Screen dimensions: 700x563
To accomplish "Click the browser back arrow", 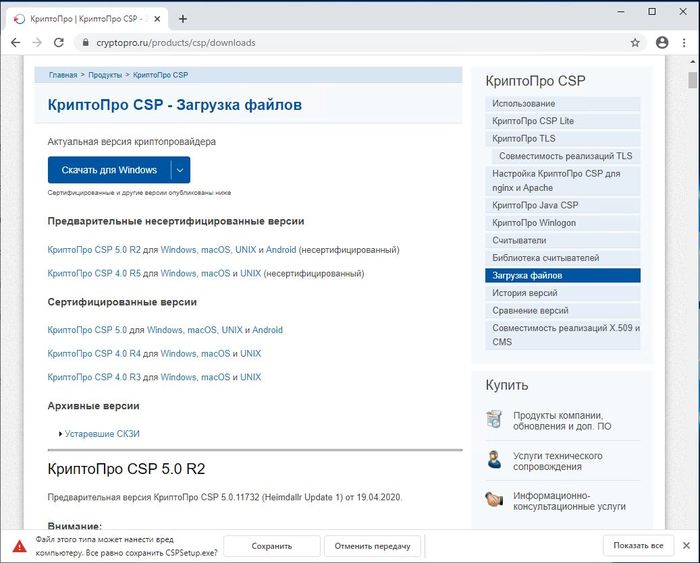I will click(x=16, y=42).
